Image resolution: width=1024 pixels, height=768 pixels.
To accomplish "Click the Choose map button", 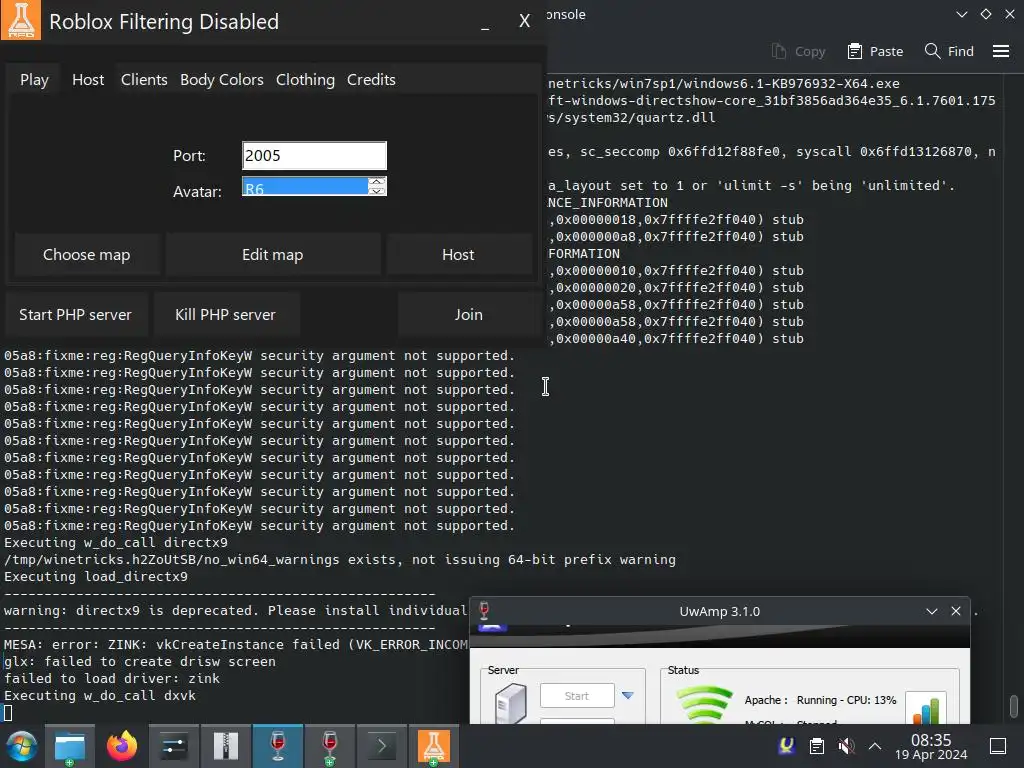I will 86,255.
